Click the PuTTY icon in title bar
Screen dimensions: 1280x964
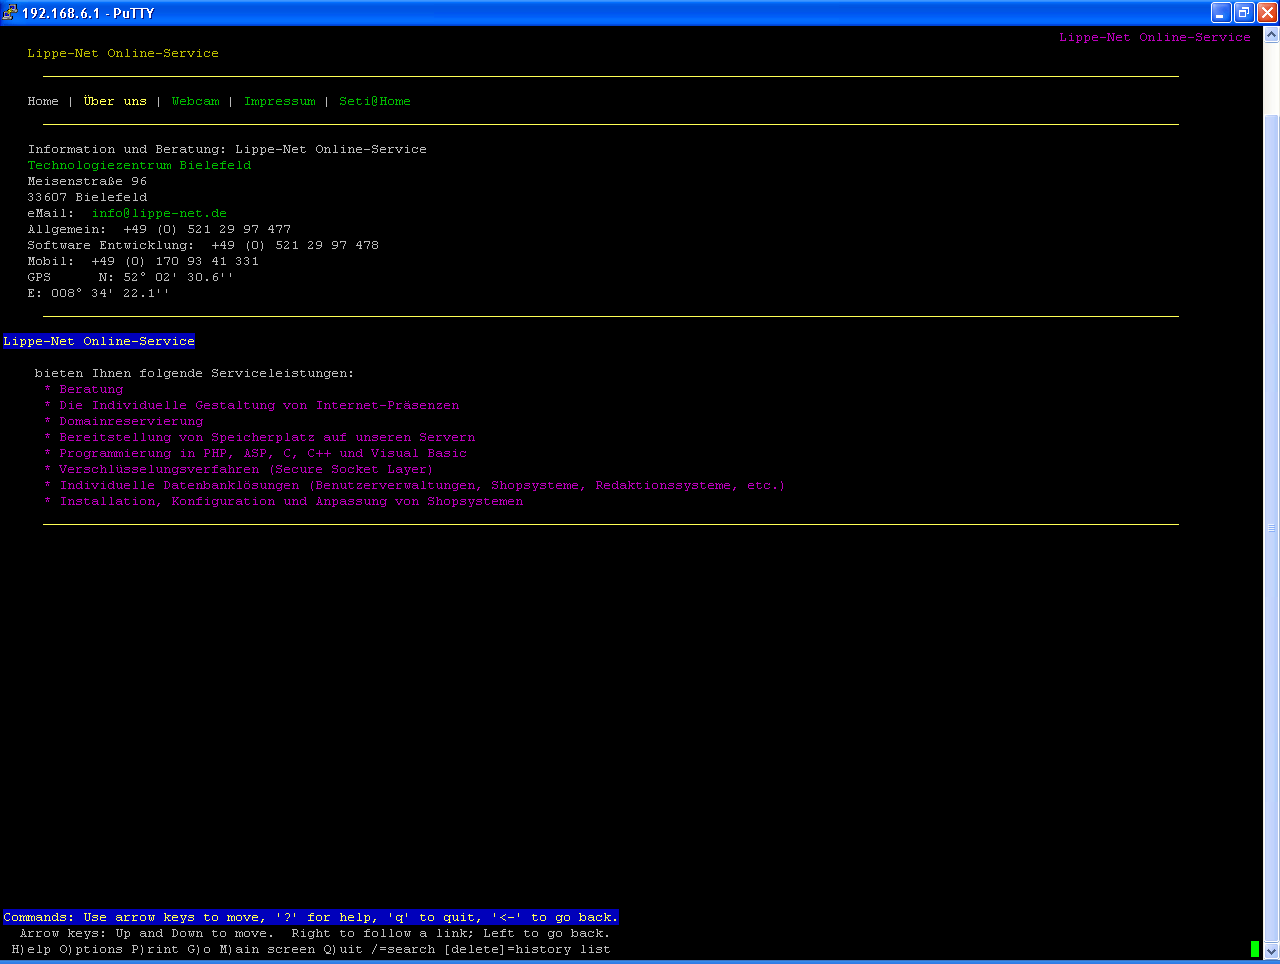[10, 13]
